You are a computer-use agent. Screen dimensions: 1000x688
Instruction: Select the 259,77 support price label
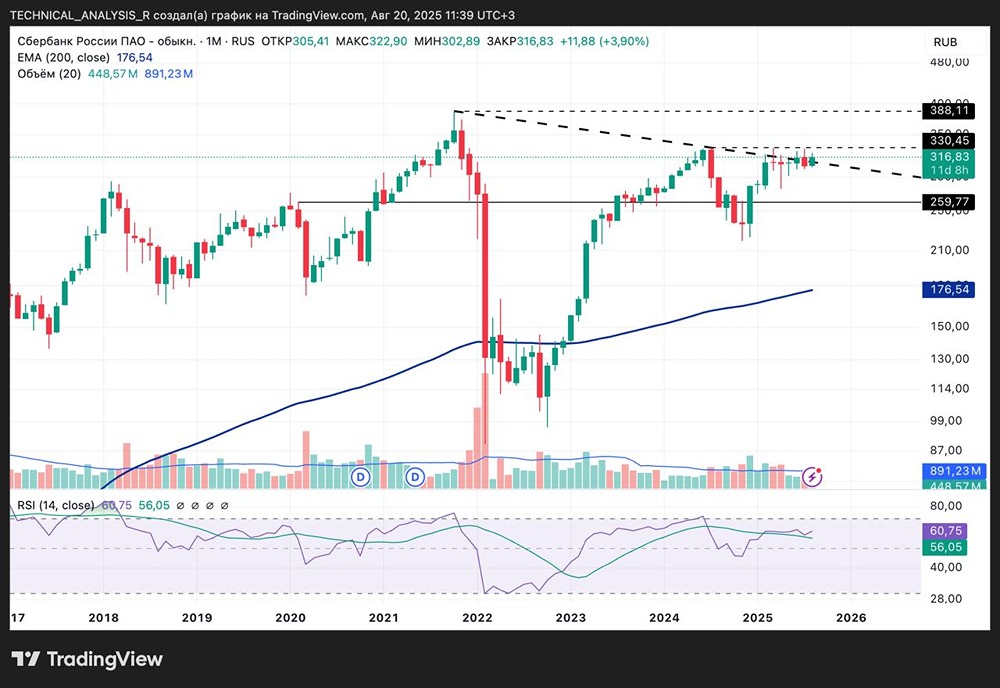949,202
